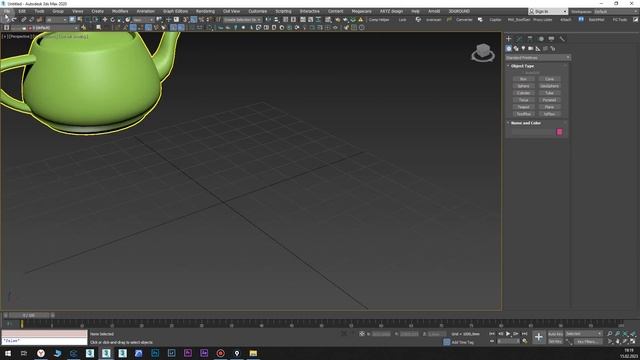The image size is (640, 360).
Task: Click the Undo arrow in main toolbar
Action: [6, 20]
